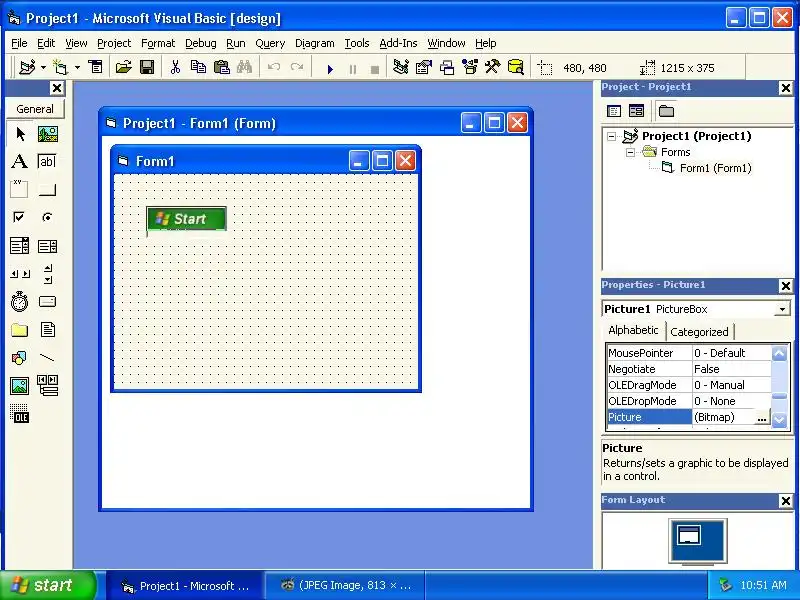800x600 pixels.
Task: Switch to the Alphabetic properties tab
Action: coord(633,330)
